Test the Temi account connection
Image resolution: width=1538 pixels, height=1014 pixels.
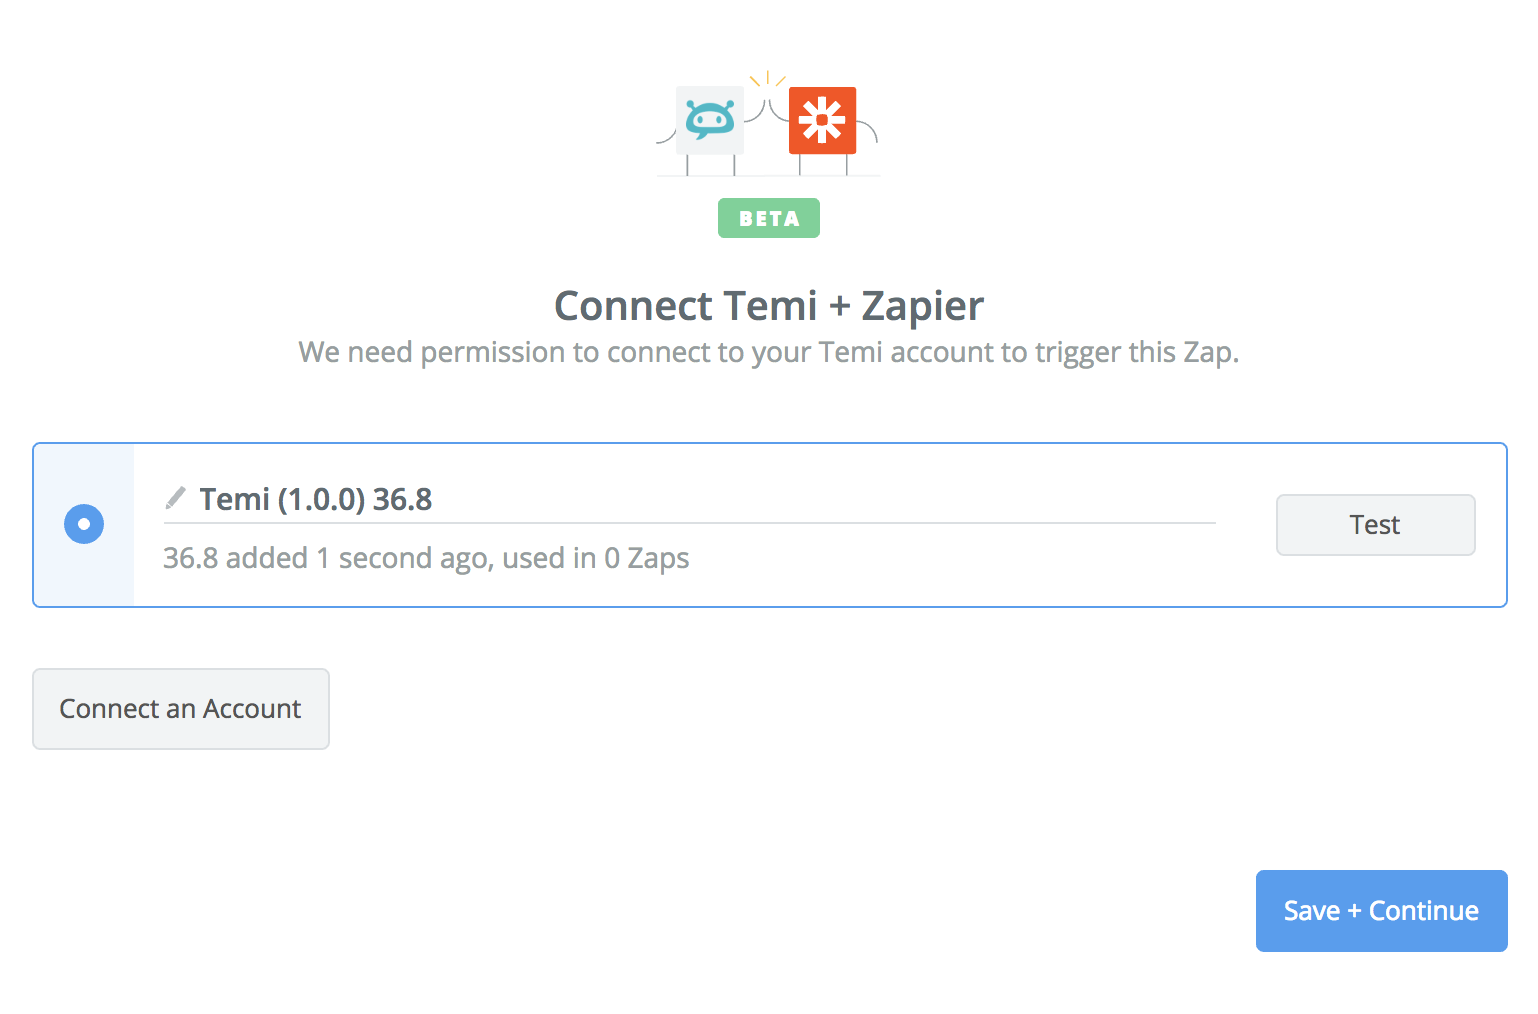(1375, 525)
